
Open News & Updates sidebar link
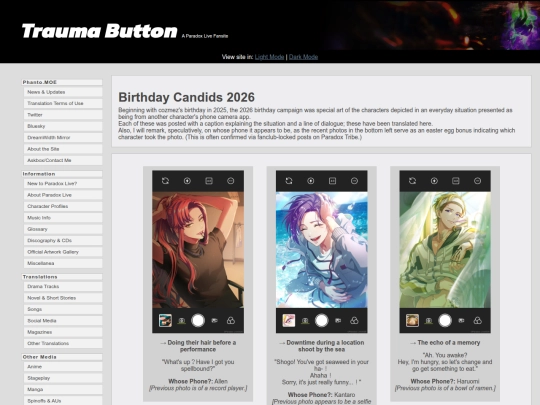(x=63, y=92)
